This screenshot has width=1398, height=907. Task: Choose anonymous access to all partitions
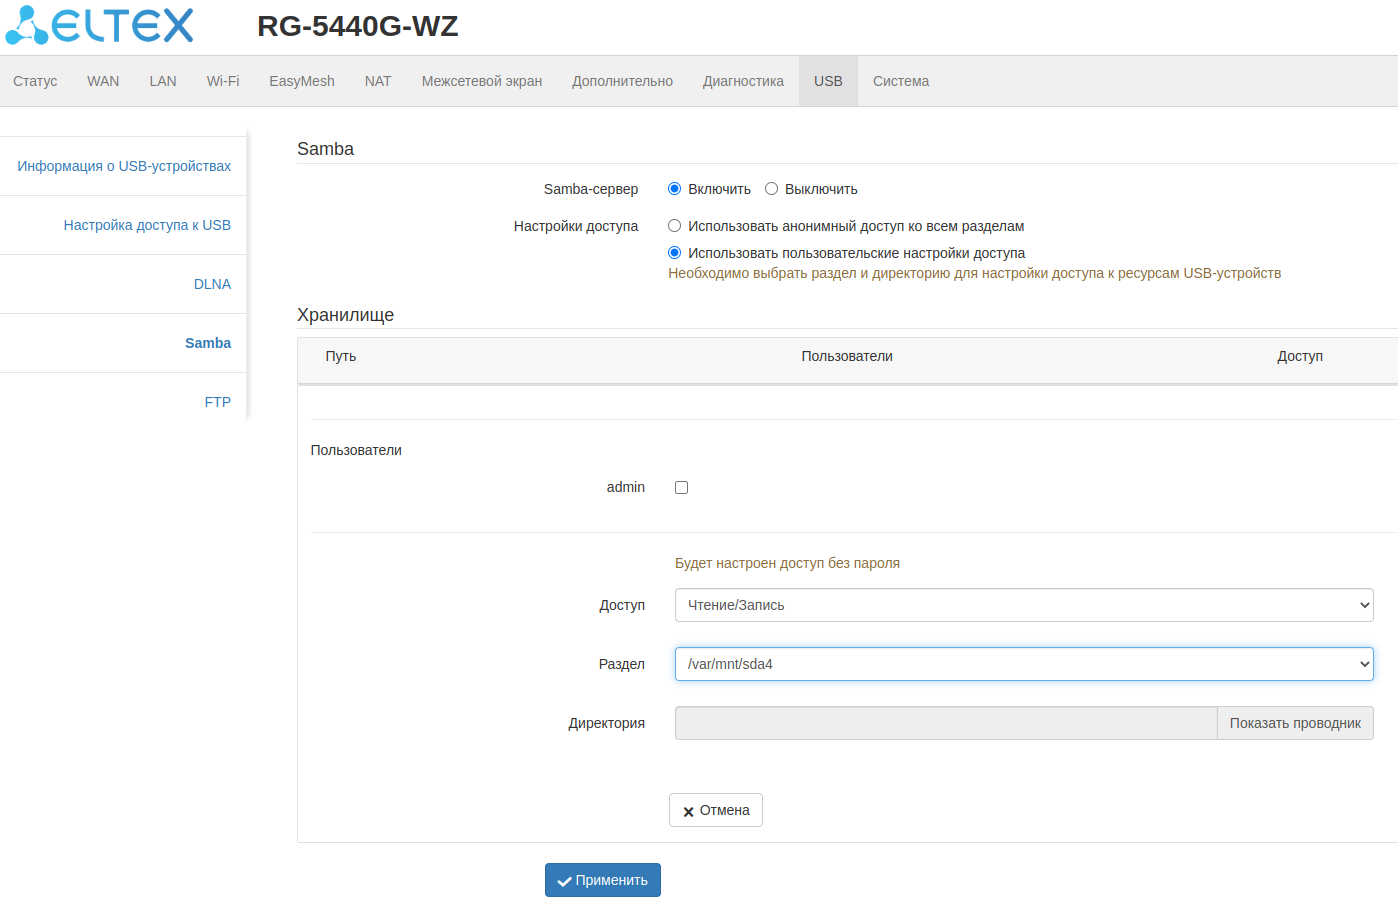click(x=675, y=226)
